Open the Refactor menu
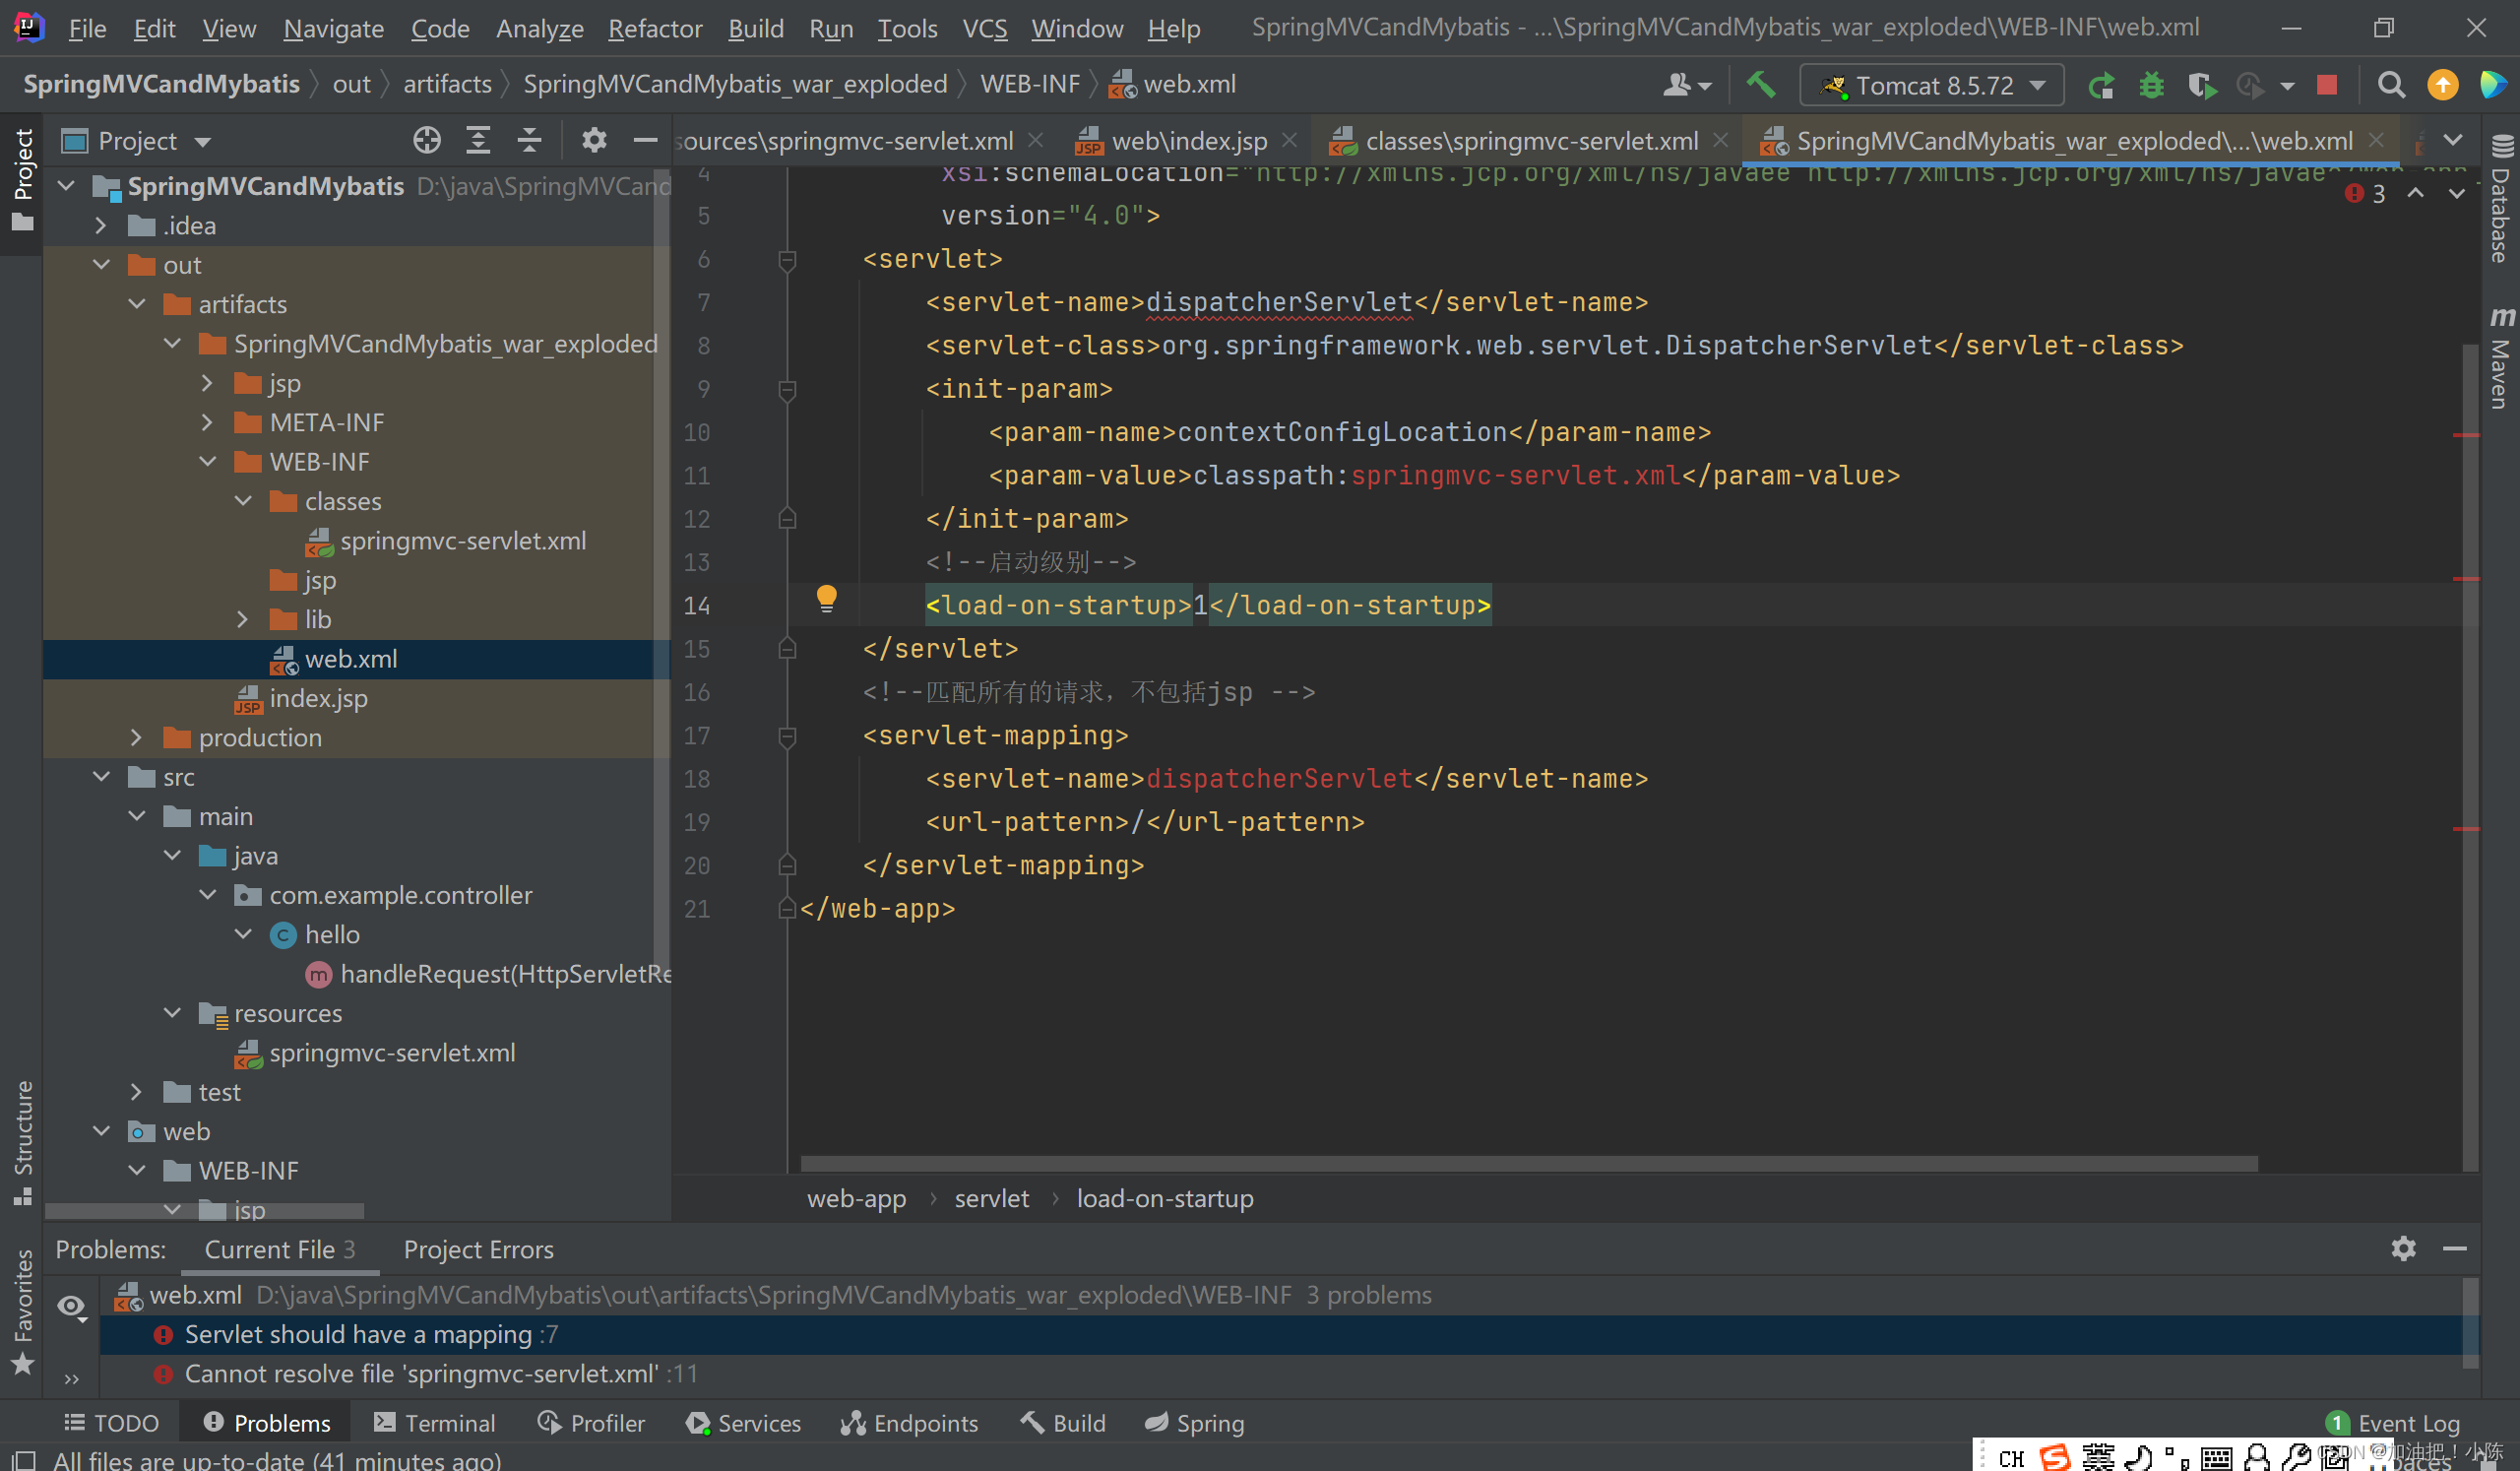This screenshot has height=1471, width=2520. click(655, 28)
